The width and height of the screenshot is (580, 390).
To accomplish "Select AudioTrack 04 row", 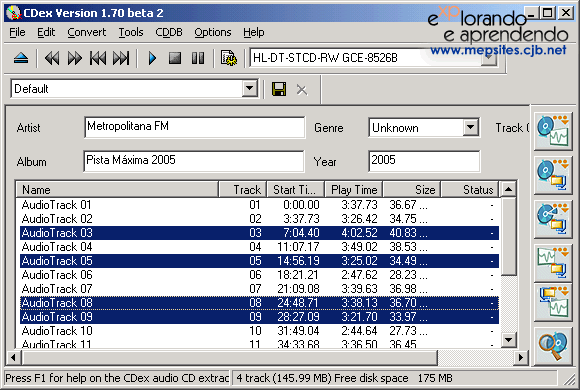I will click(x=259, y=247).
